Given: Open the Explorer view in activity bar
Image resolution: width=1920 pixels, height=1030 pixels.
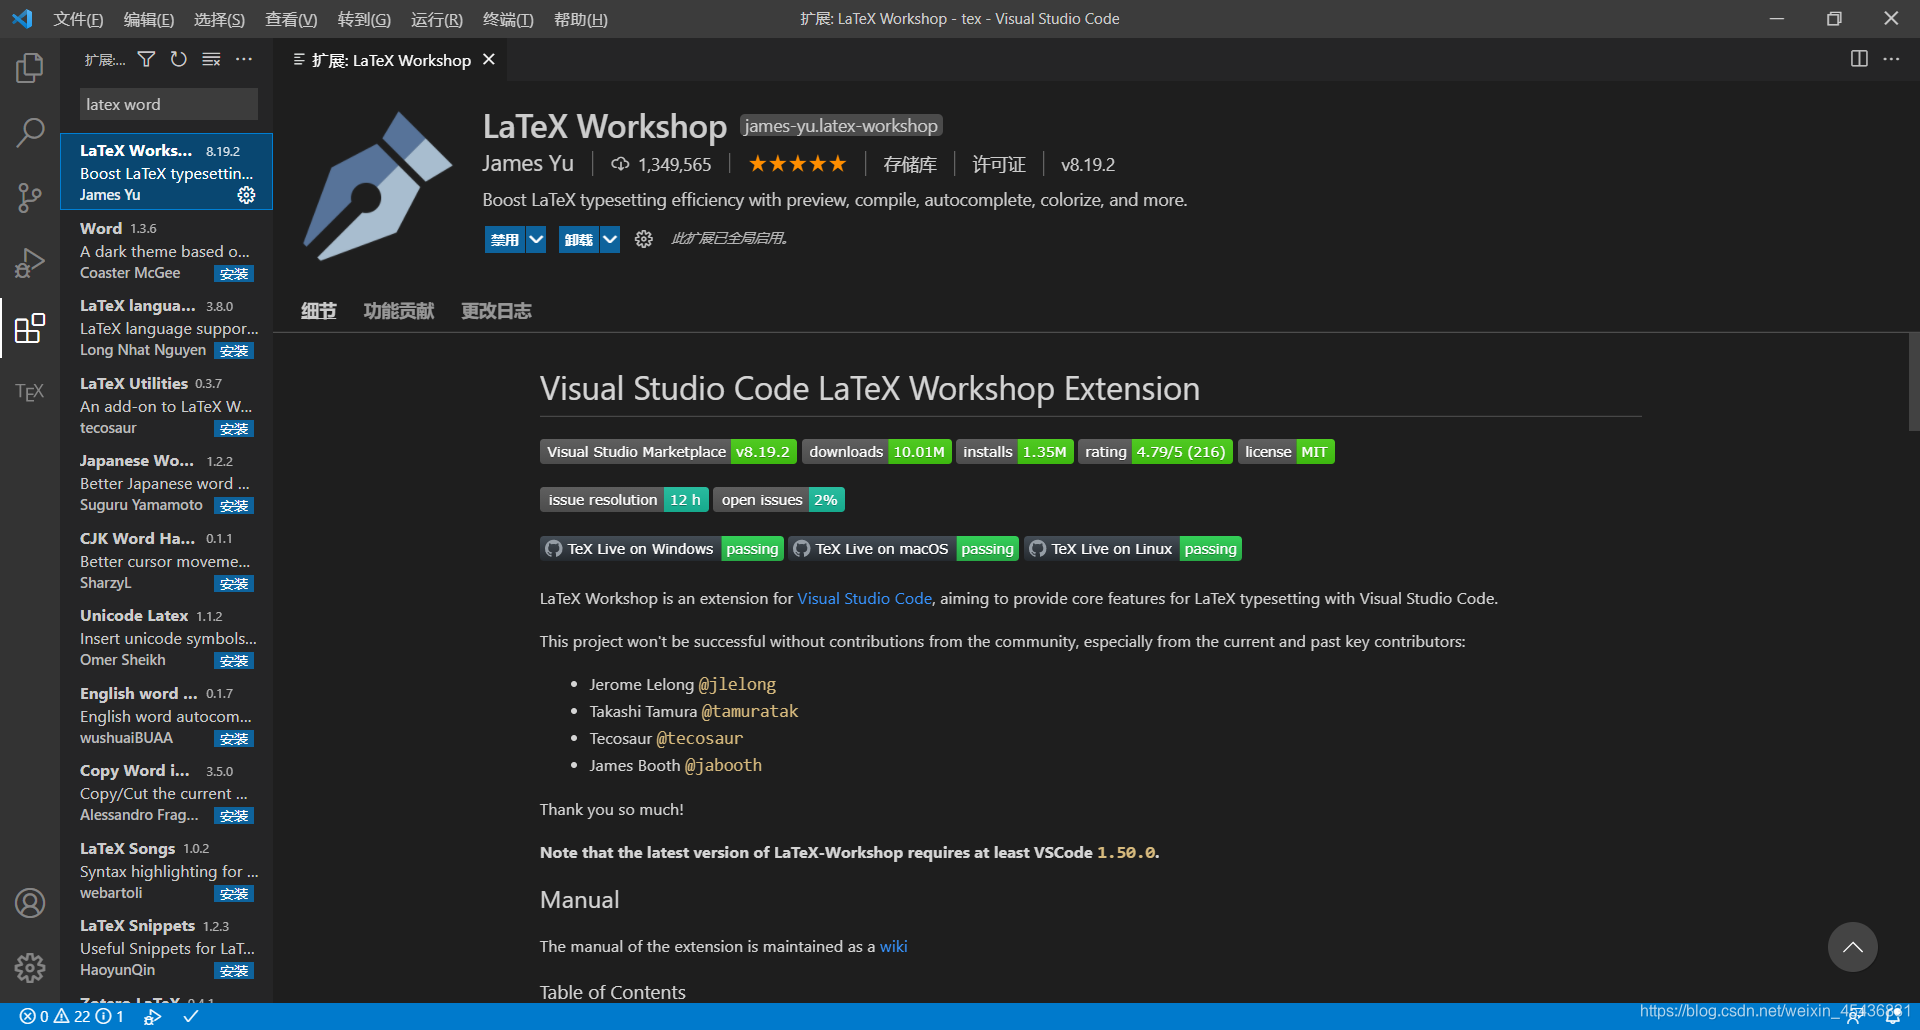Looking at the screenshot, I should tap(30, 68).
